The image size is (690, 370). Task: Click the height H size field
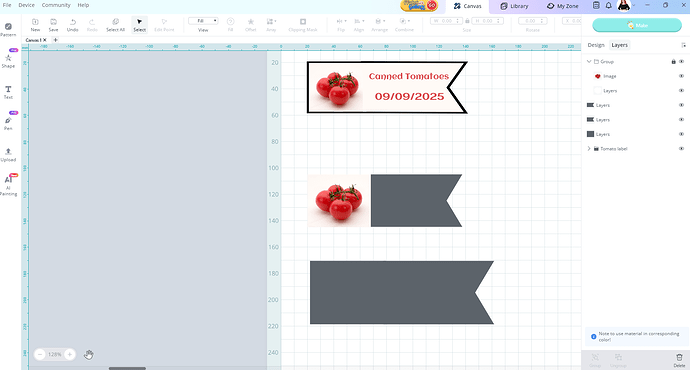coord(487,21)
